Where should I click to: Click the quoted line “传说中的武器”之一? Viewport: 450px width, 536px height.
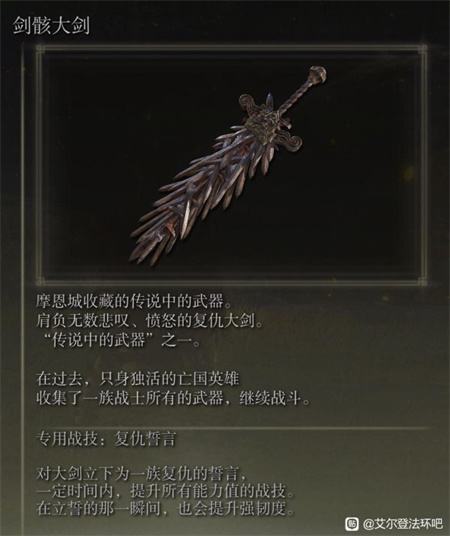(120, 340)
